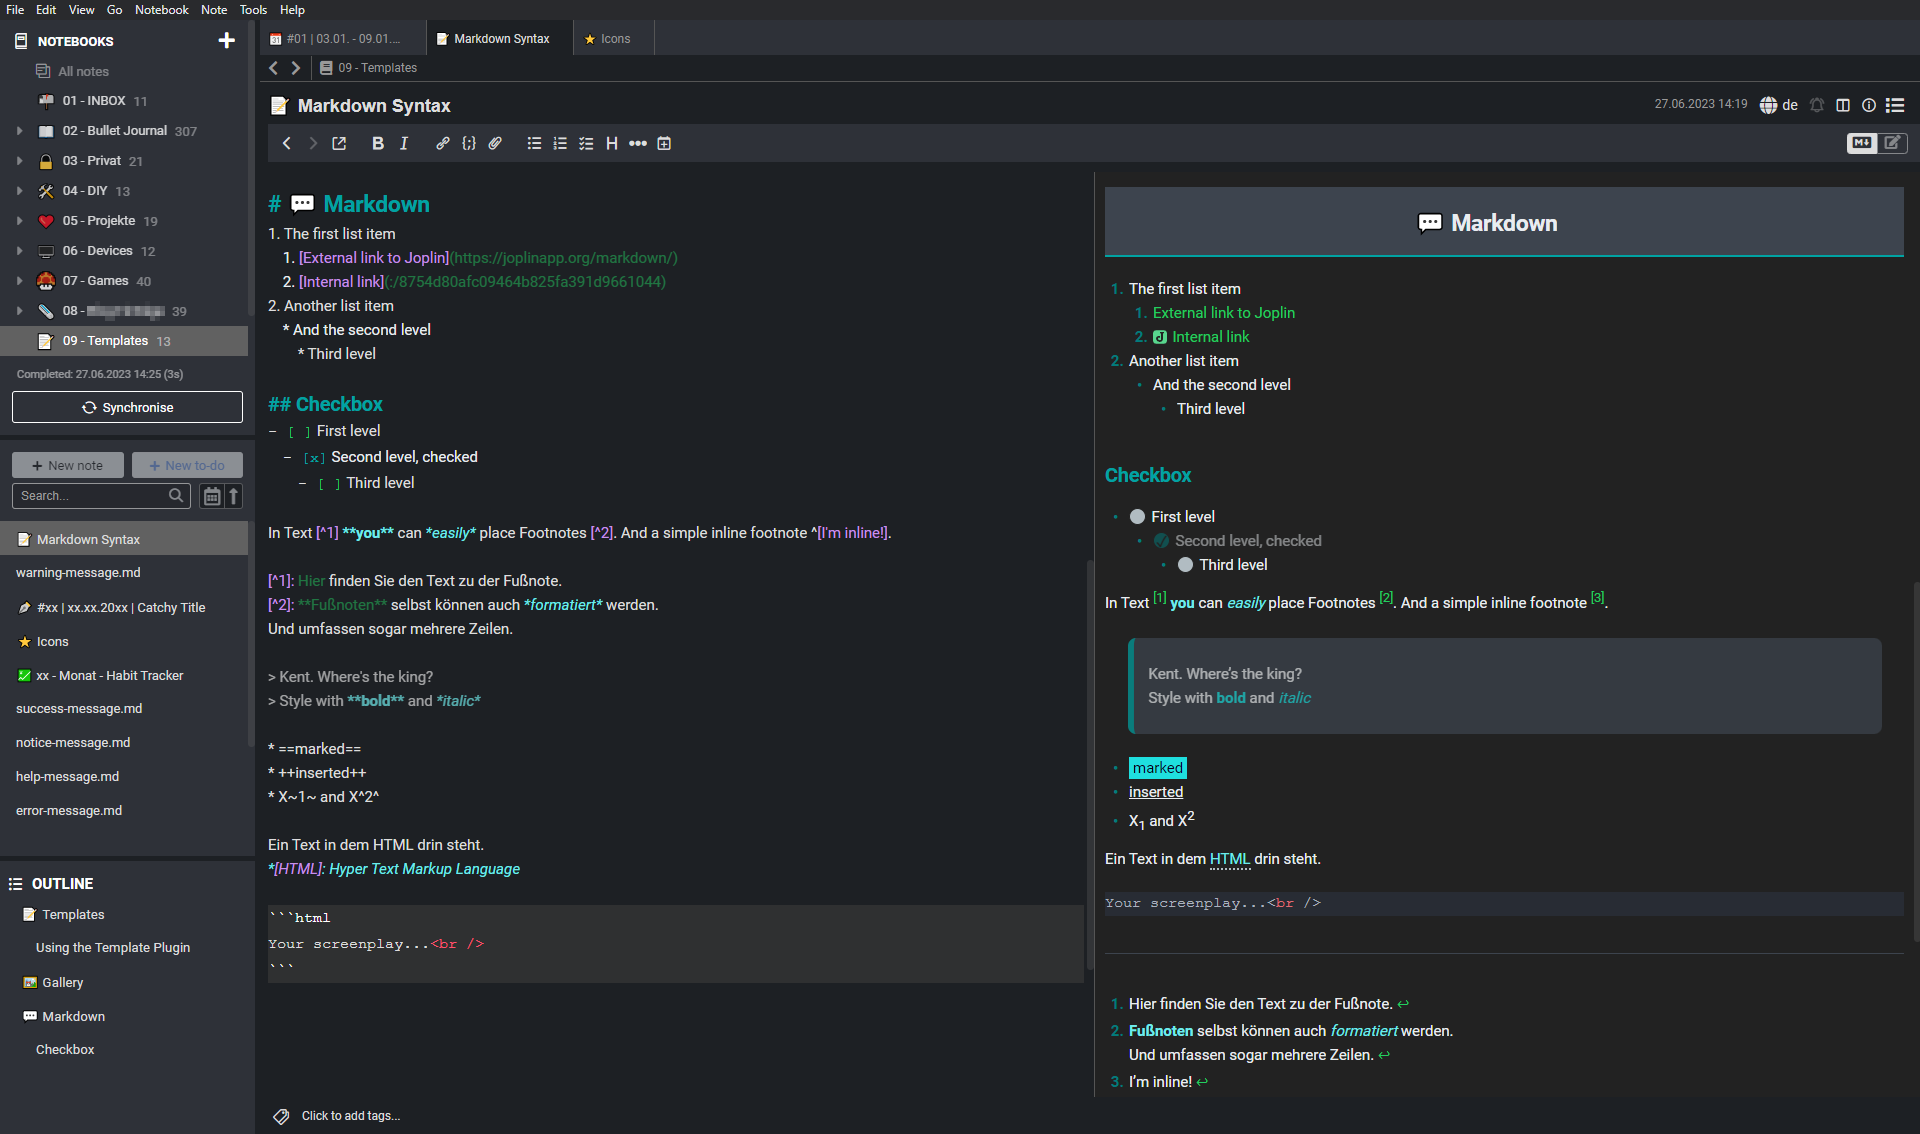The height and width of the screenshot is (1134, 1920).
Task: Expand the 05 - Projekte notebook
Action: 19,220
